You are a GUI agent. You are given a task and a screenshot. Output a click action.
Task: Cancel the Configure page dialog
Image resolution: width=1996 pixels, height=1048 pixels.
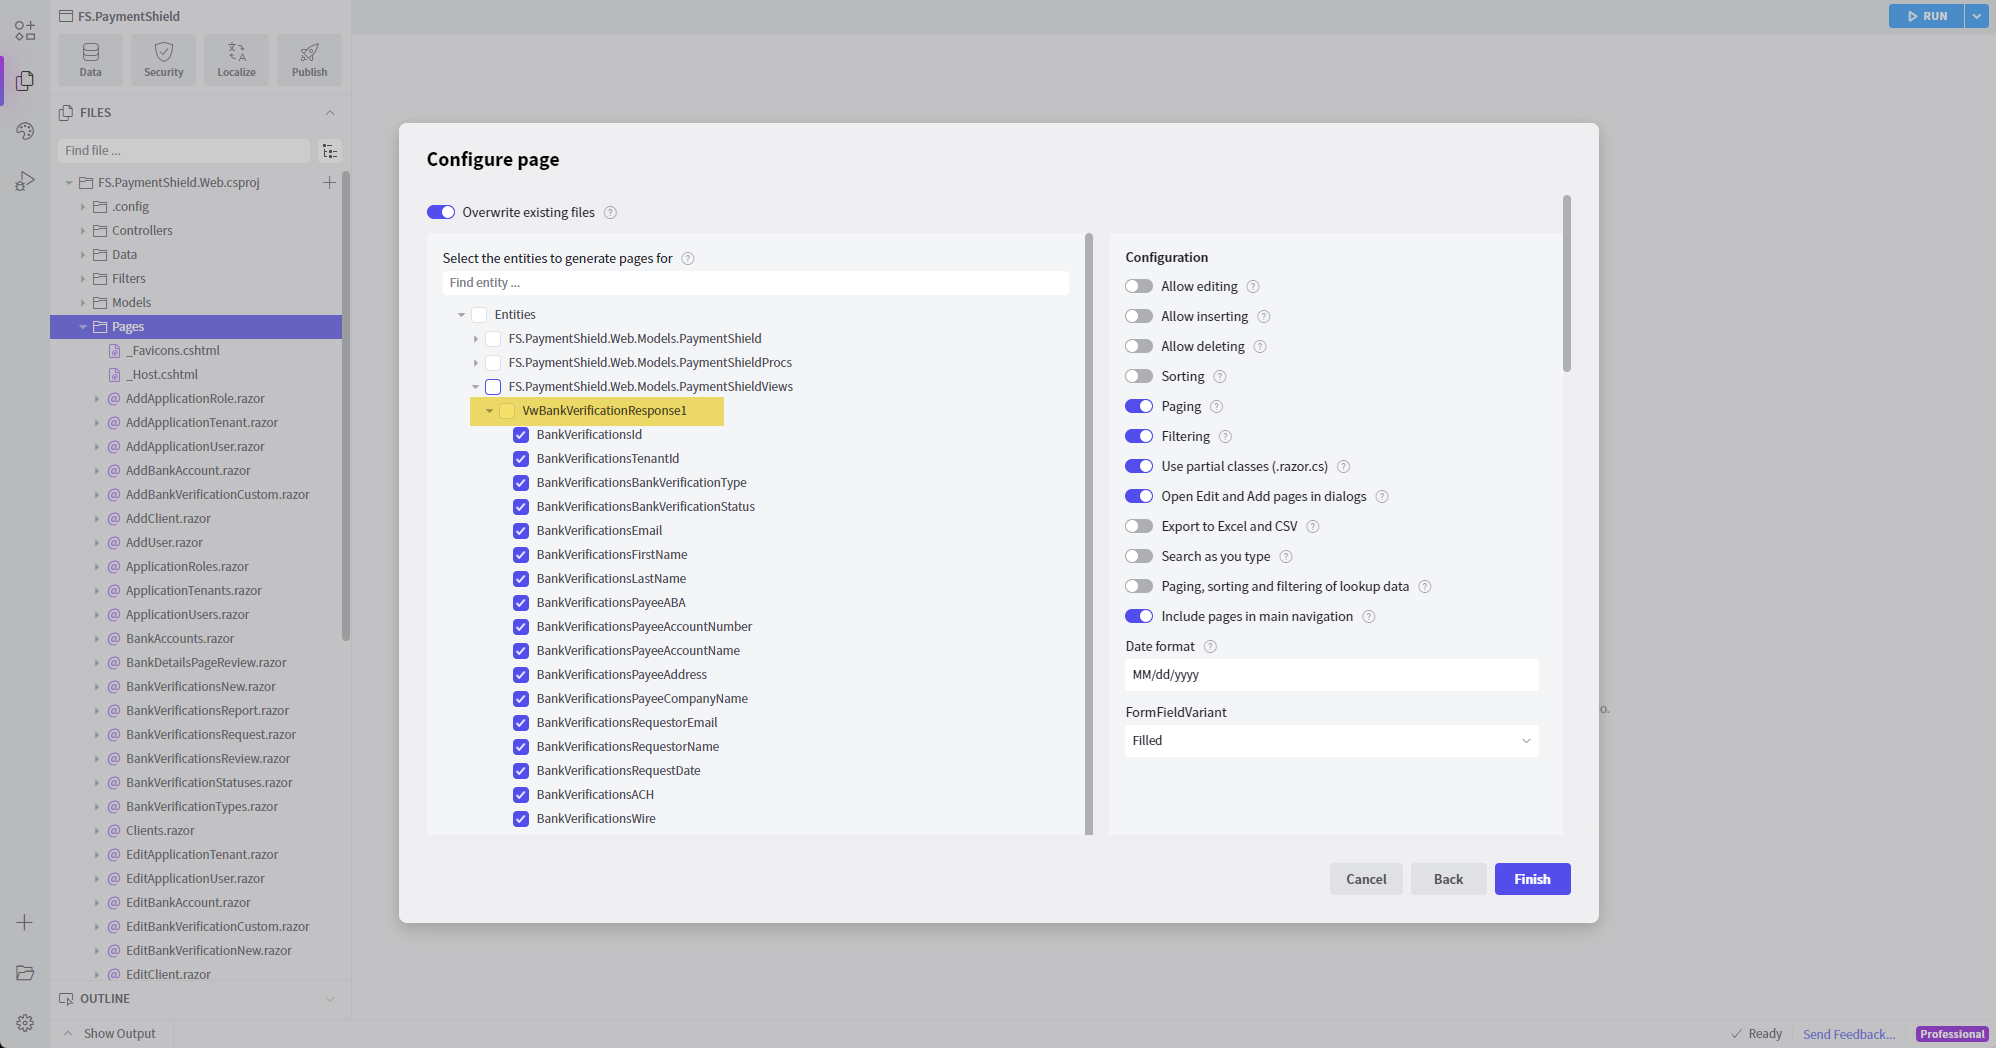tap(1366, 879)
